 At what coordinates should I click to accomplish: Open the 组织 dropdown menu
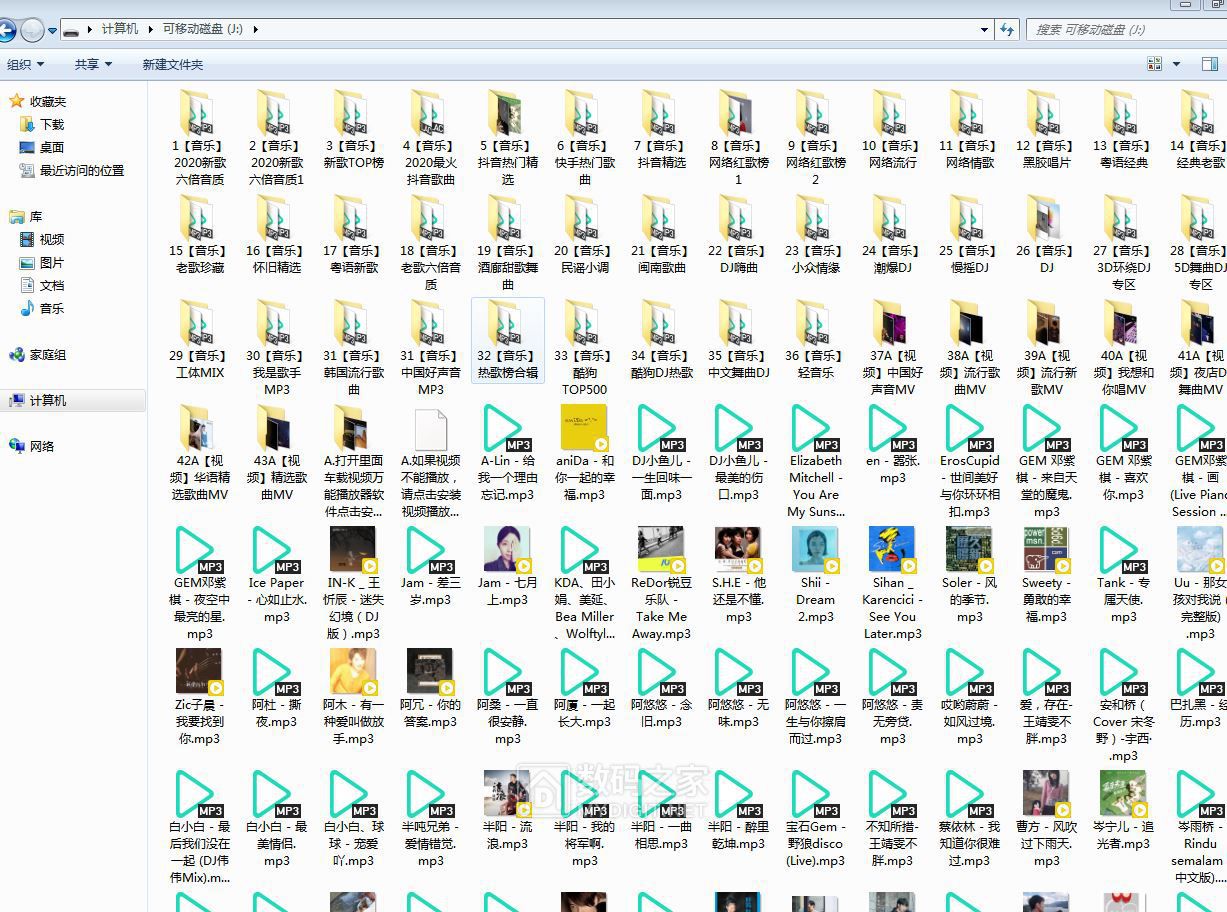[25, 65]
